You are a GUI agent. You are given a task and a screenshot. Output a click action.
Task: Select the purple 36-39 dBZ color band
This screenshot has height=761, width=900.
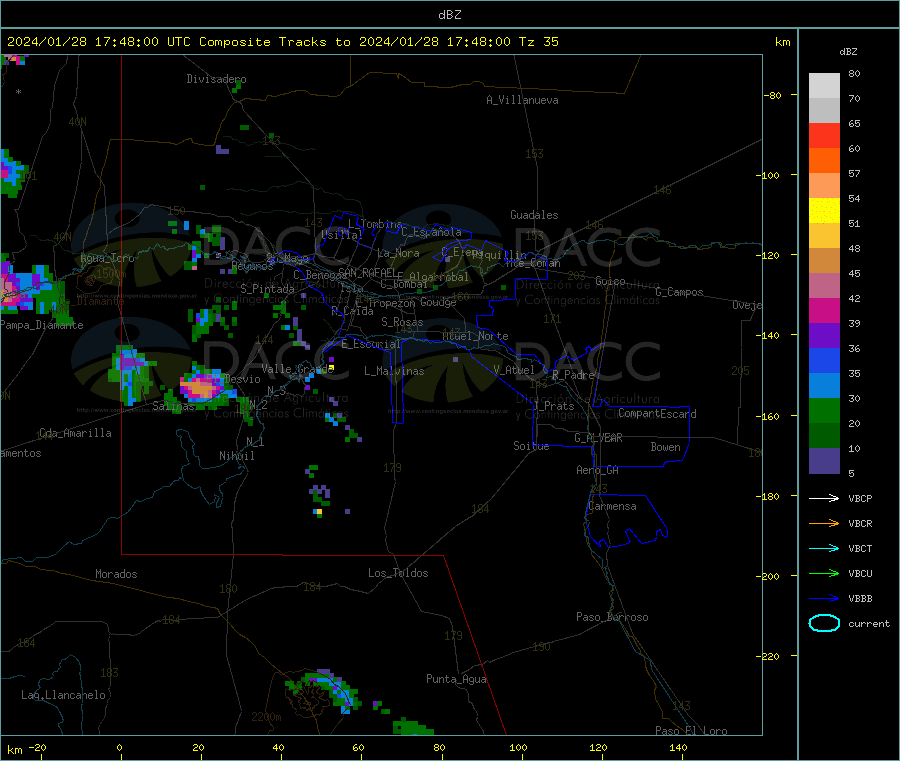(x=824, y=336)
